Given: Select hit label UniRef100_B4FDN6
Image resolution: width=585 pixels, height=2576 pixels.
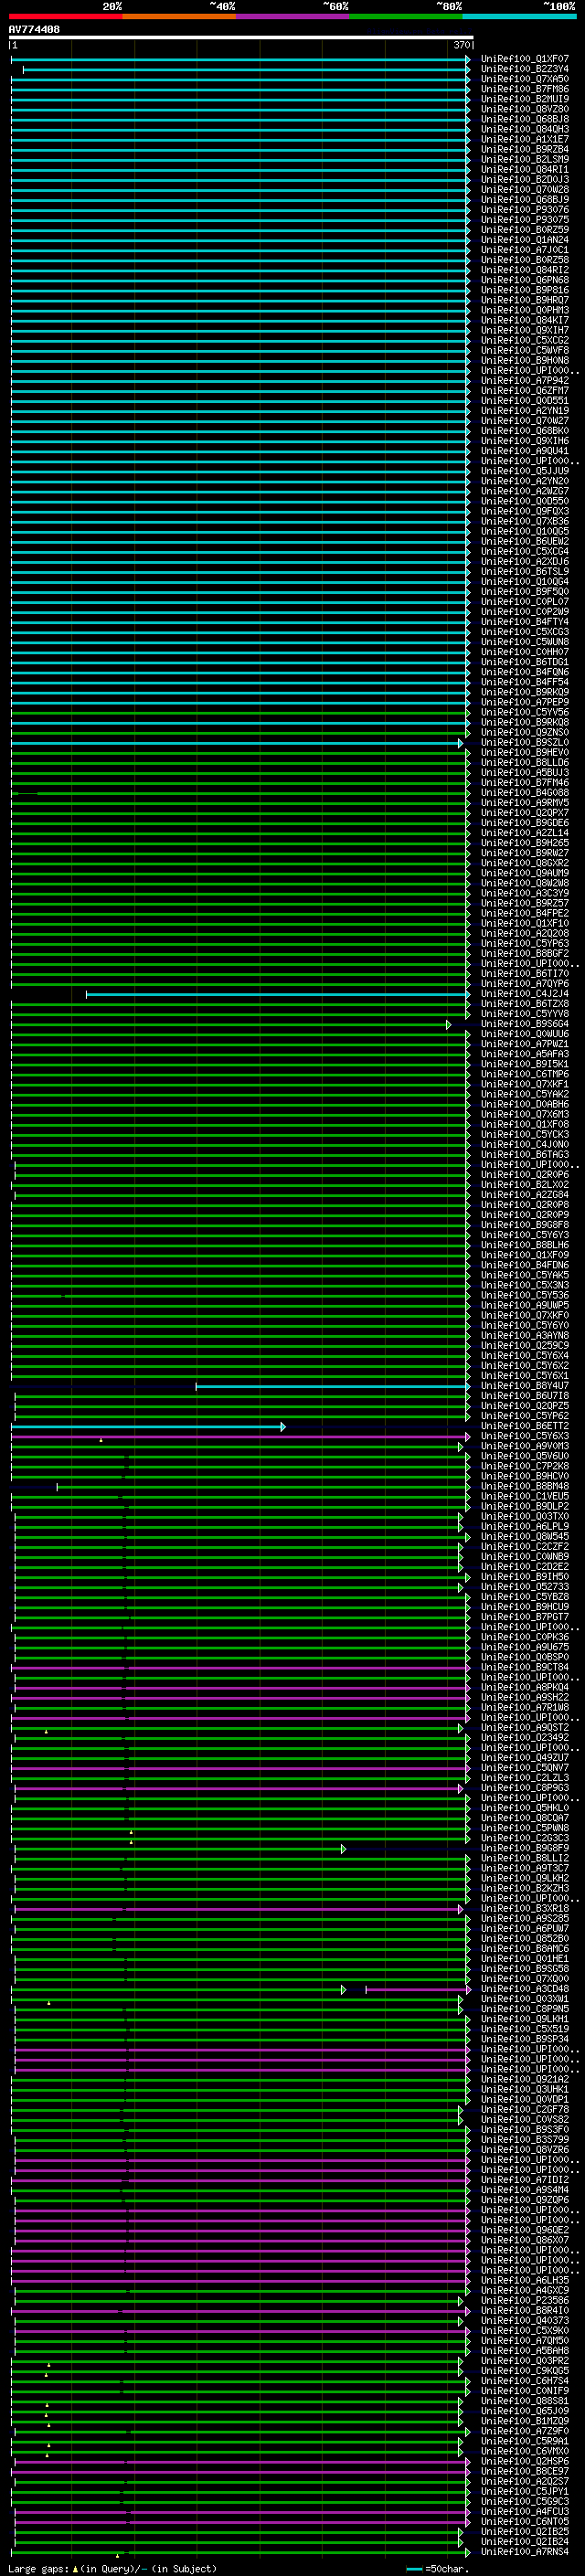Looking at the screenshot, I should 524,1266.
